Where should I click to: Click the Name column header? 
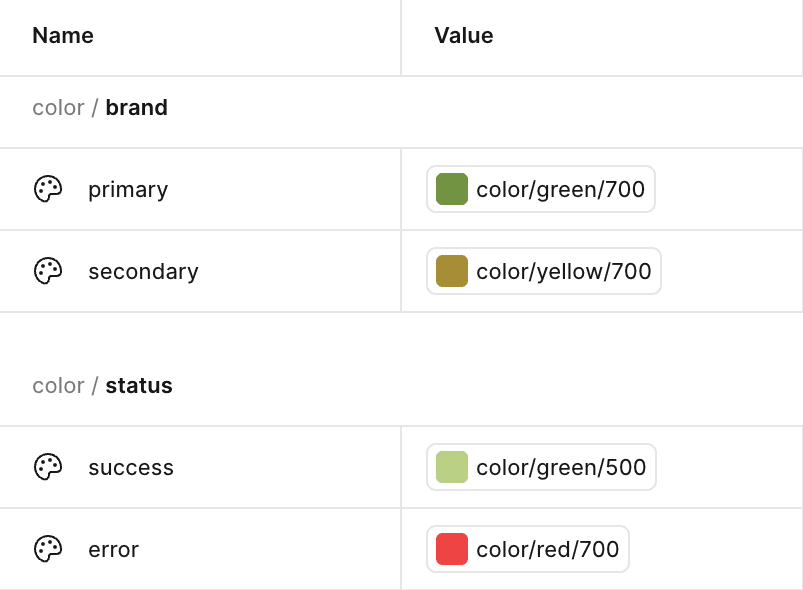62,35
